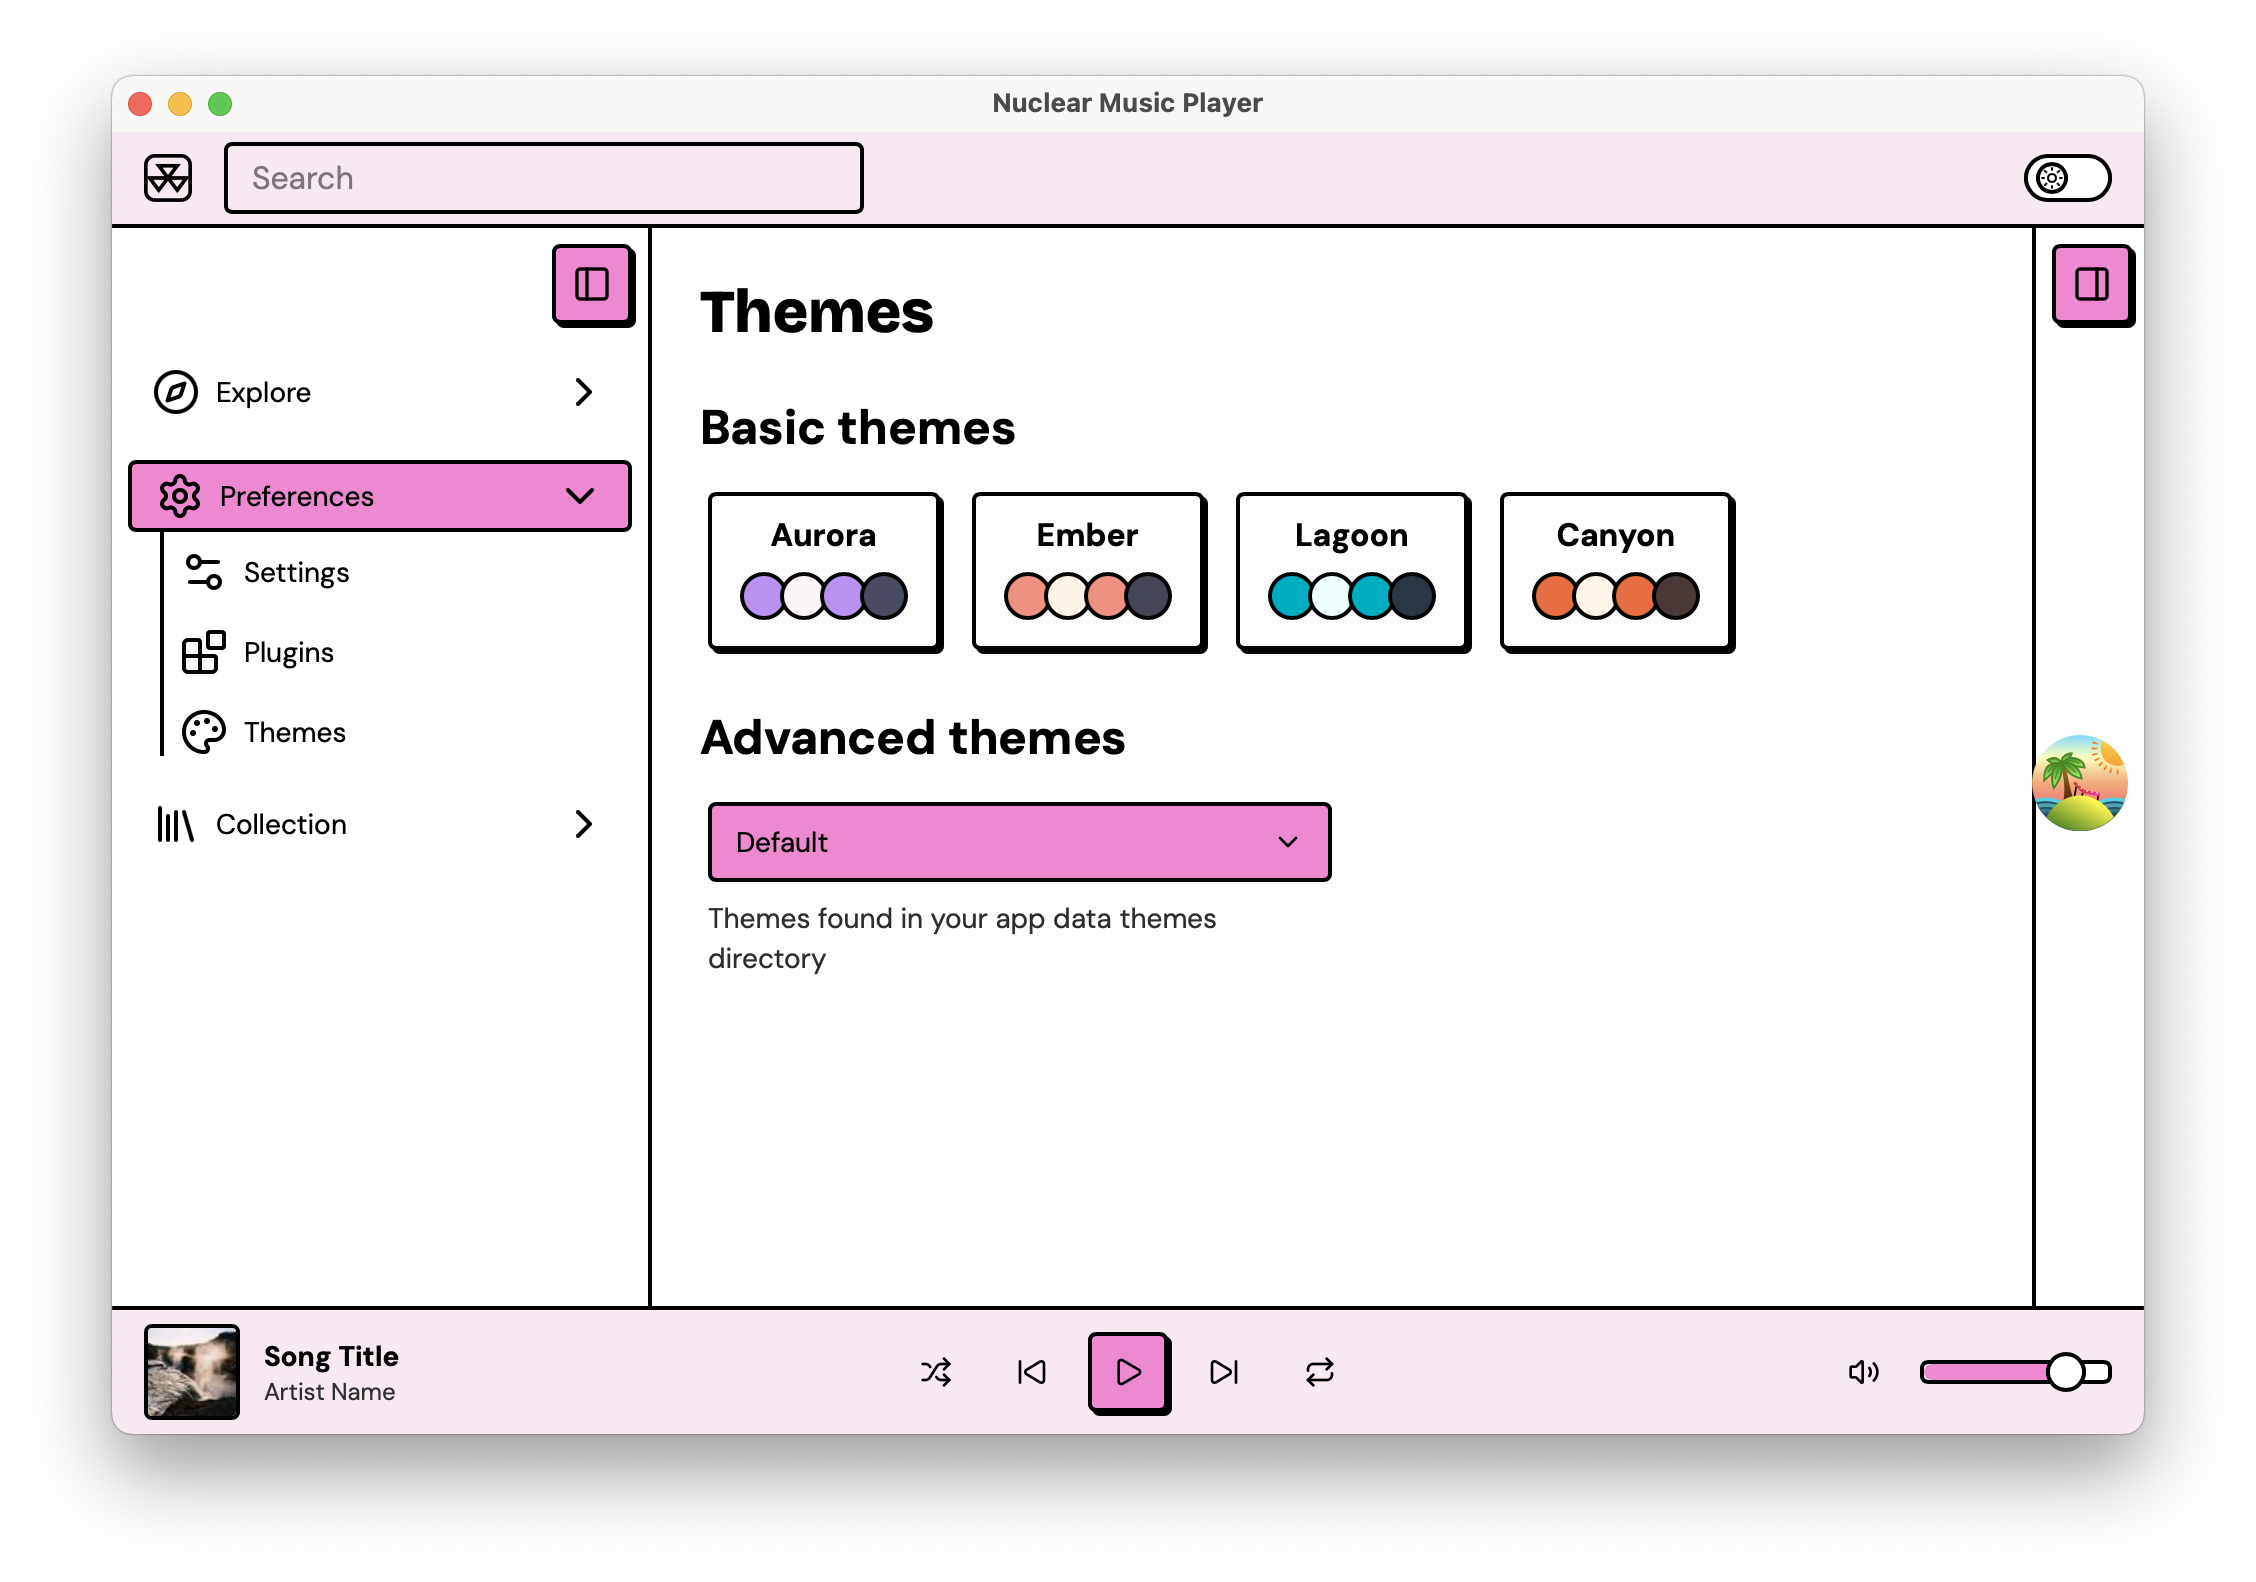Click the Plugins blocks icon
The width and height of the screenshot is (2256, 1582).
pos(204,652)
